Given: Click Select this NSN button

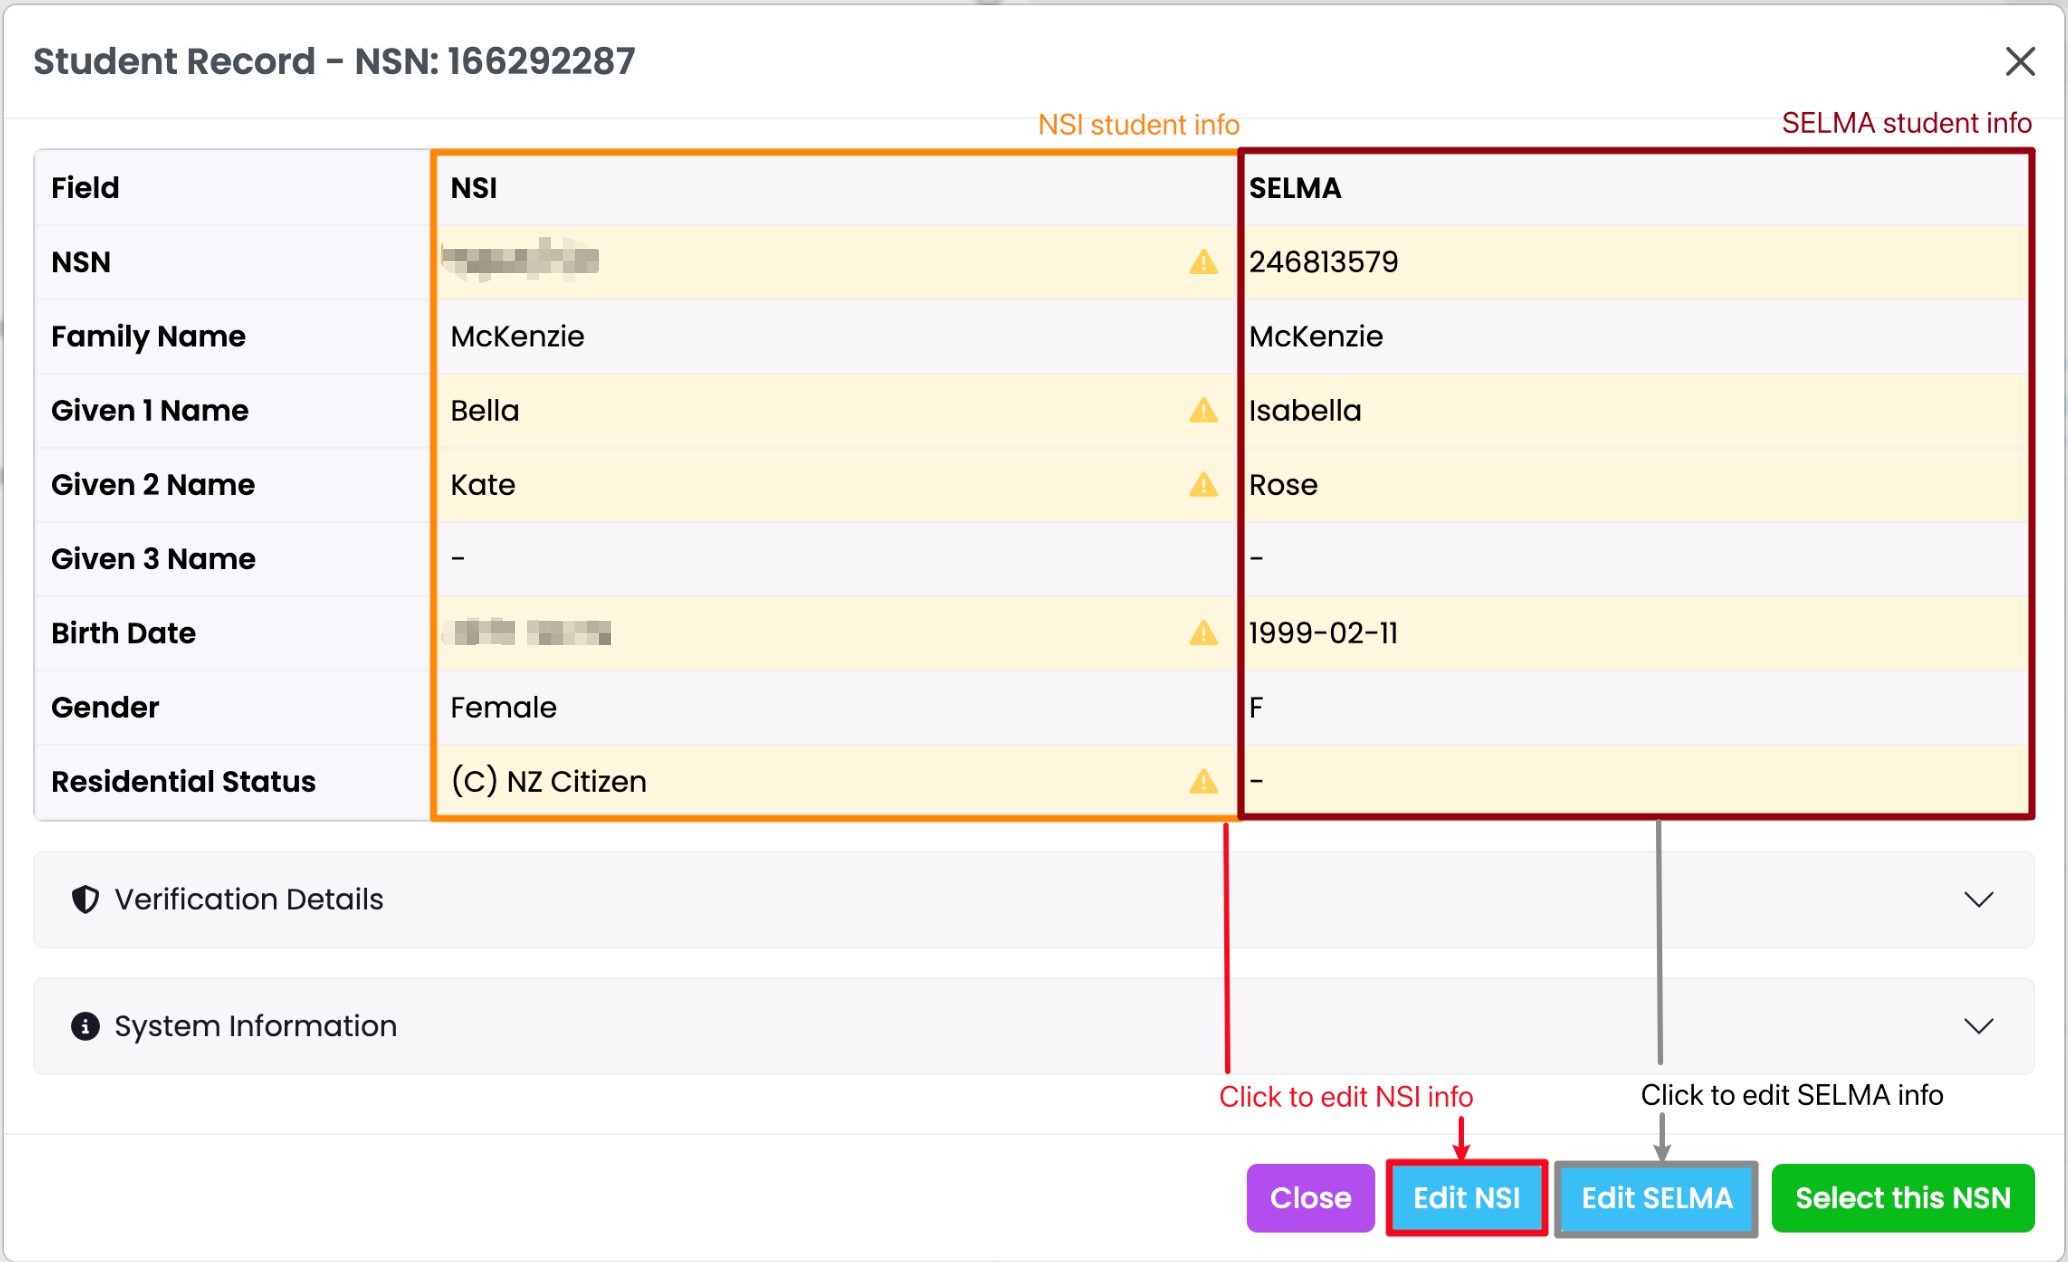Looking at the screenshot, I should pos(1902,1198).
